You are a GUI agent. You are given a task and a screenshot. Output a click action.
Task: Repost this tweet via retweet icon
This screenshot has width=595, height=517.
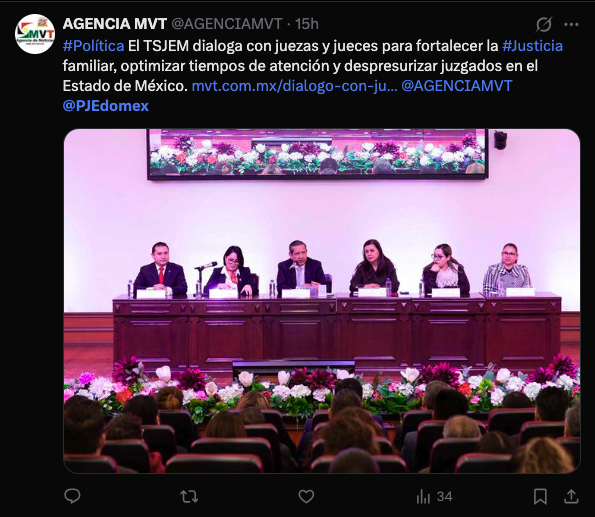(189, 496)
